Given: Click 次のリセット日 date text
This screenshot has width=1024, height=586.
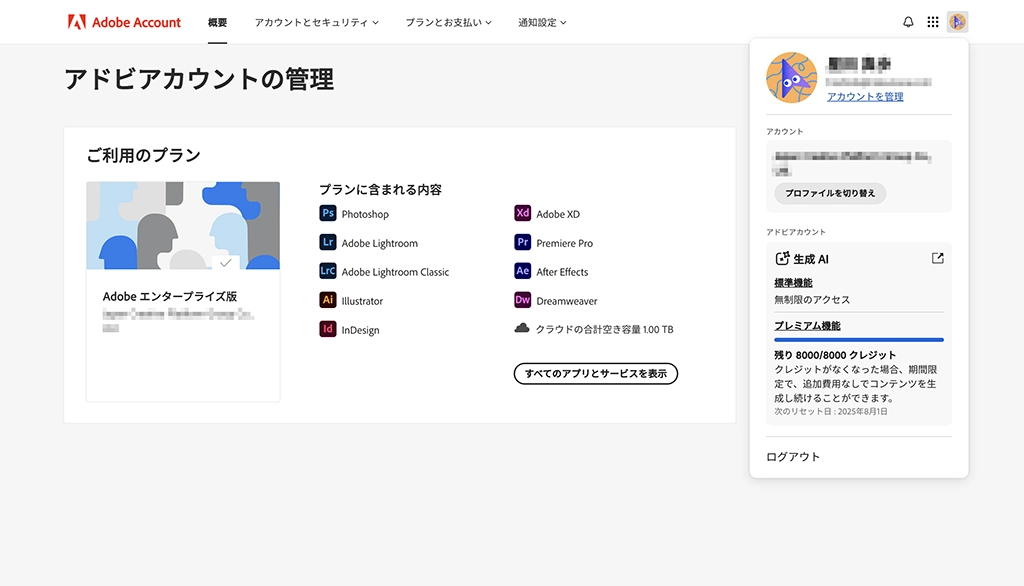Looking at the screenshot, I should 831,412.
